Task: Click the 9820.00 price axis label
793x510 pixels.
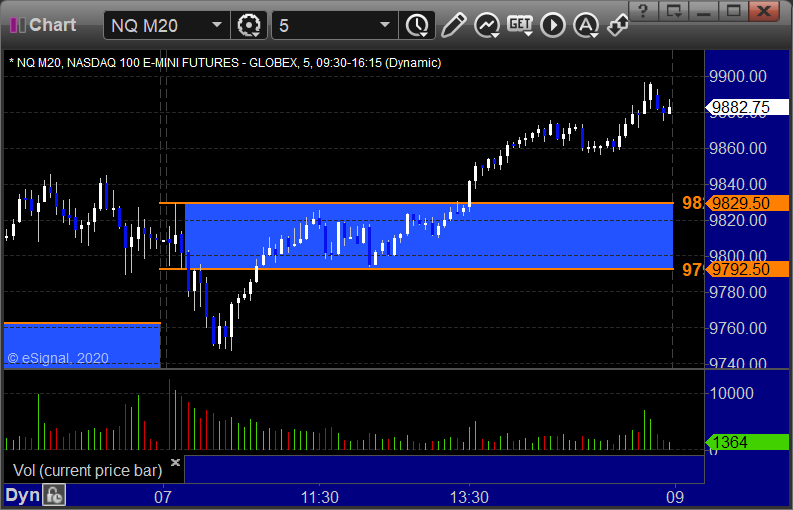Action: coord(738,220)
